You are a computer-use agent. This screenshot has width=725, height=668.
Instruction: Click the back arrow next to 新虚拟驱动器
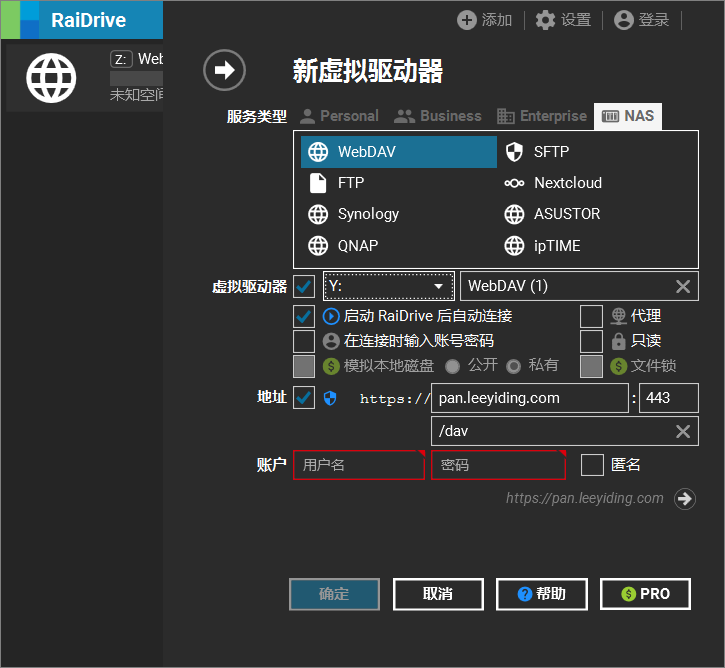224,70
